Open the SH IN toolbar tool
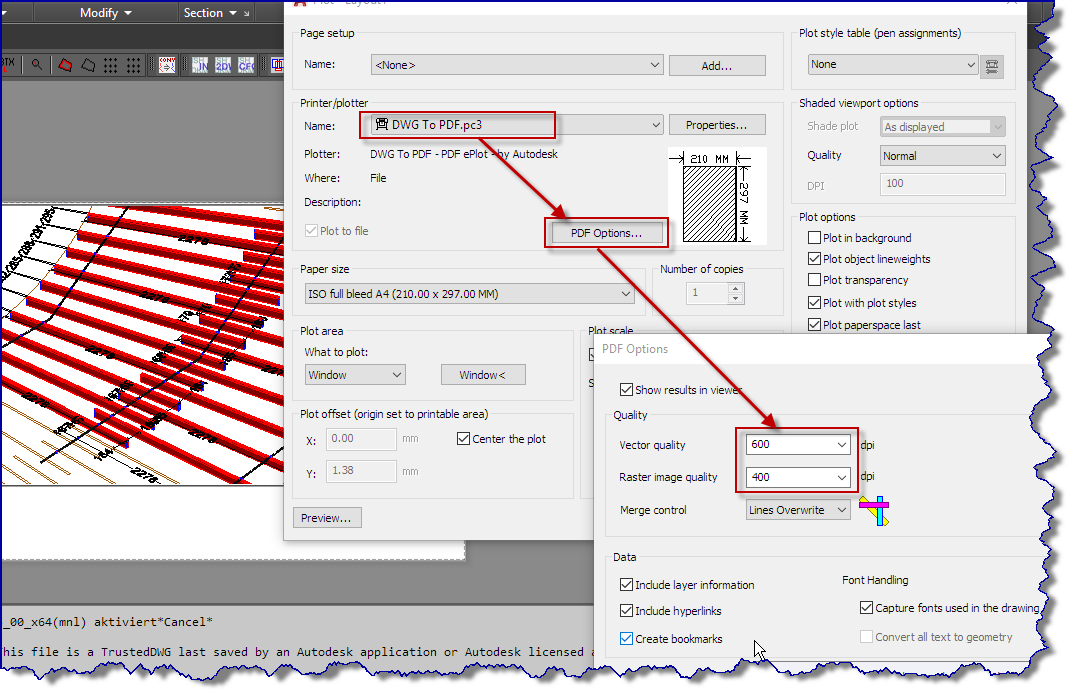The height and width of the screenshot is (690, 1069). click(200, 64)
